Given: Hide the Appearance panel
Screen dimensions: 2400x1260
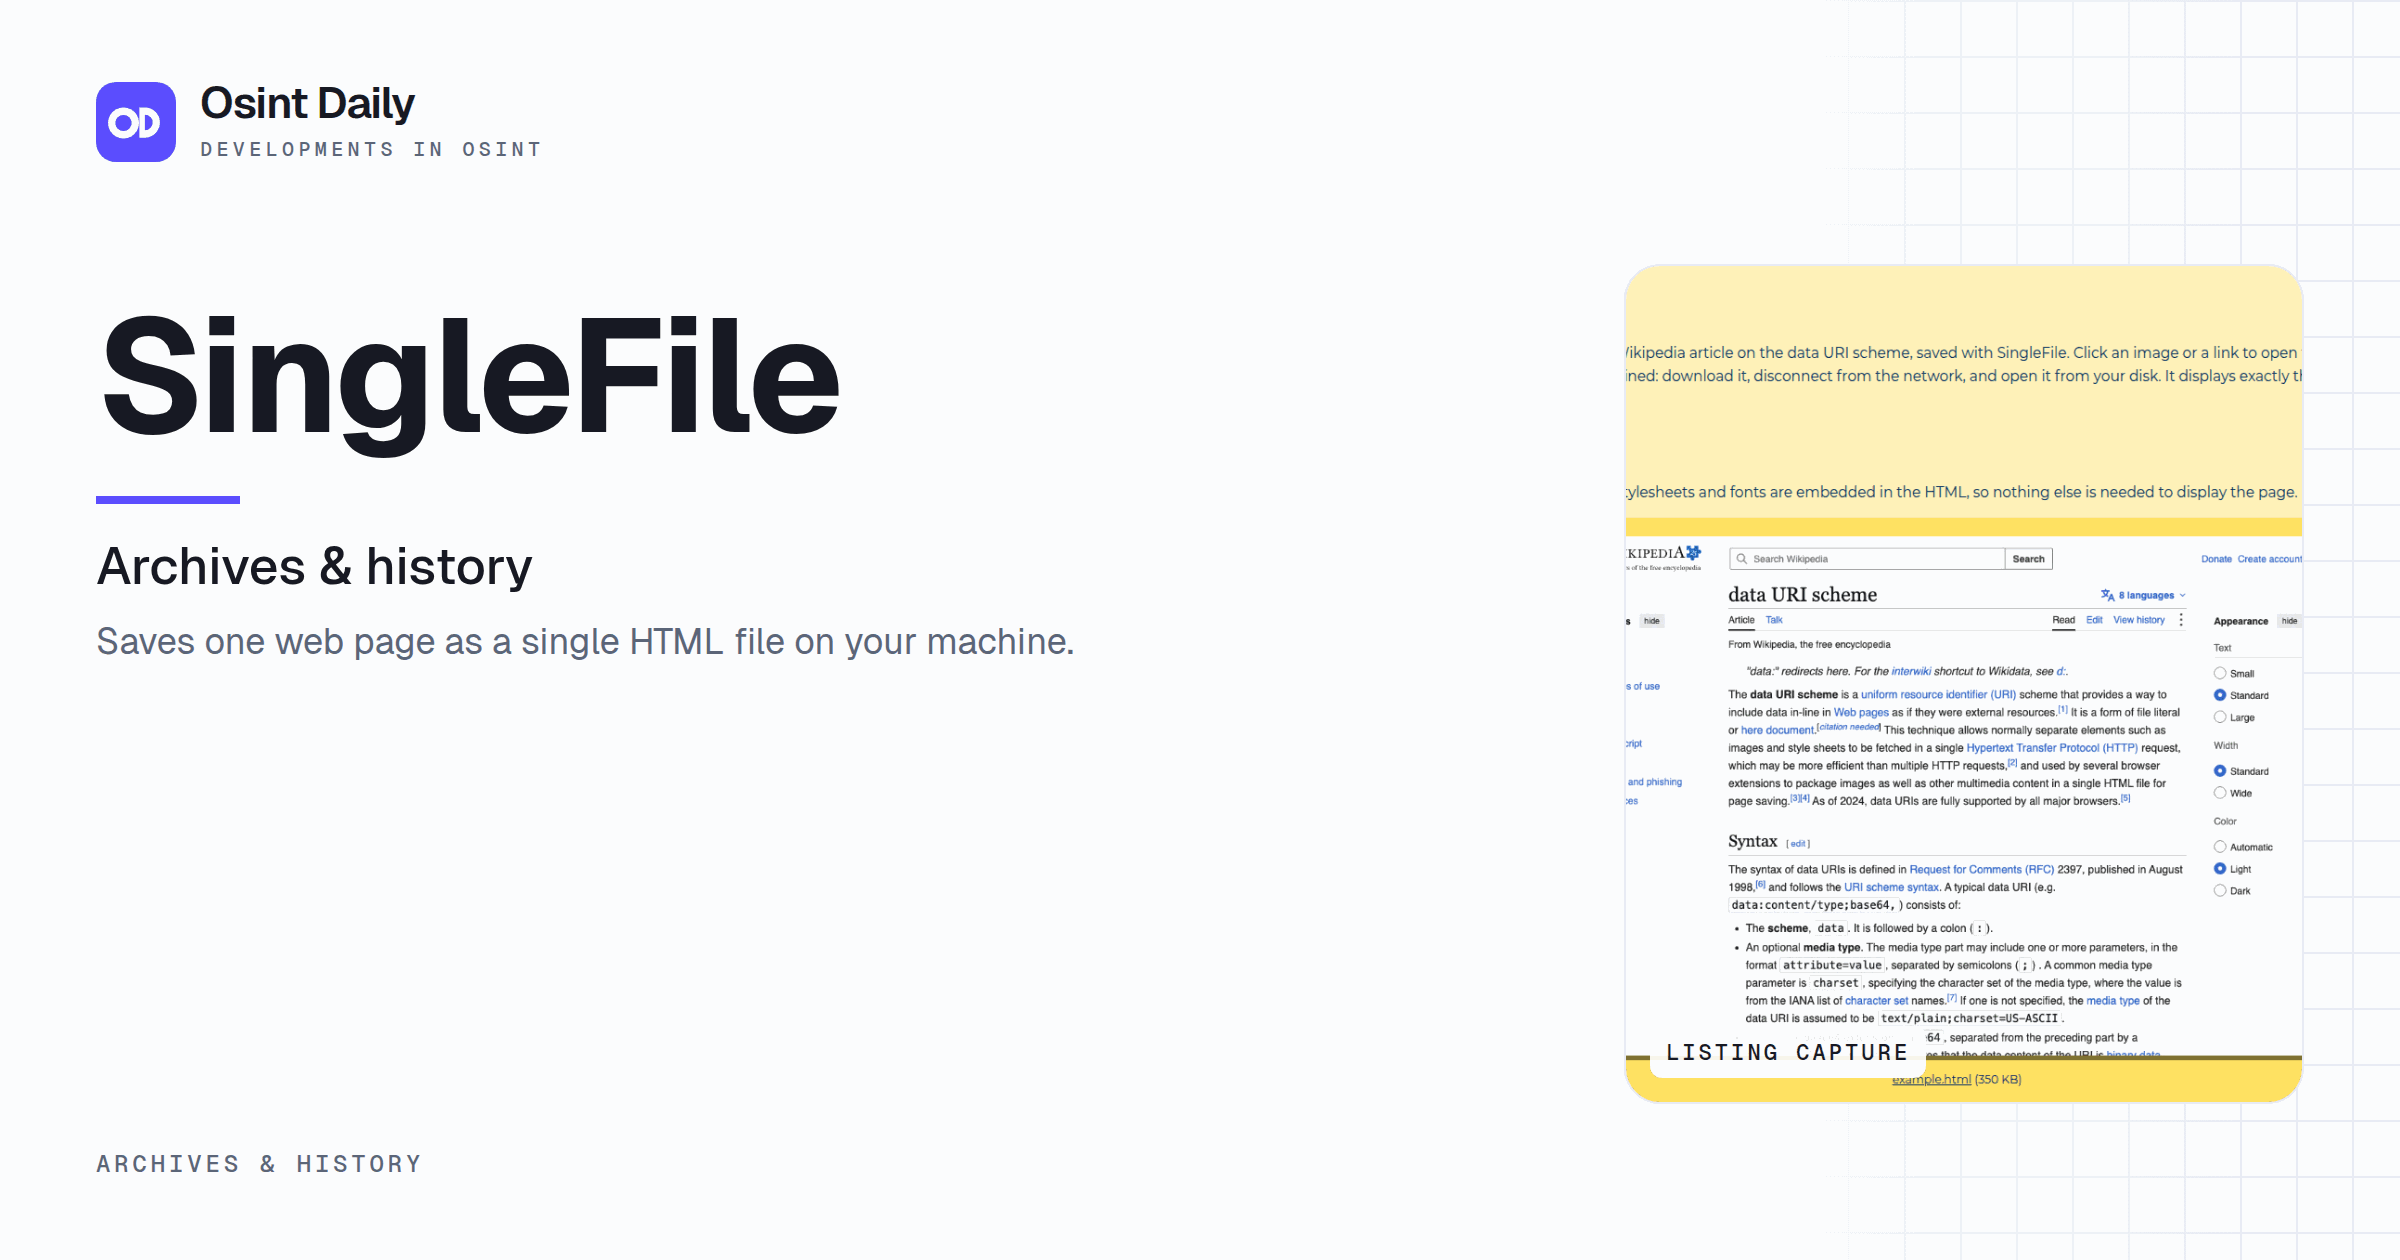Looking at the screenshot, I should 2289,621.
